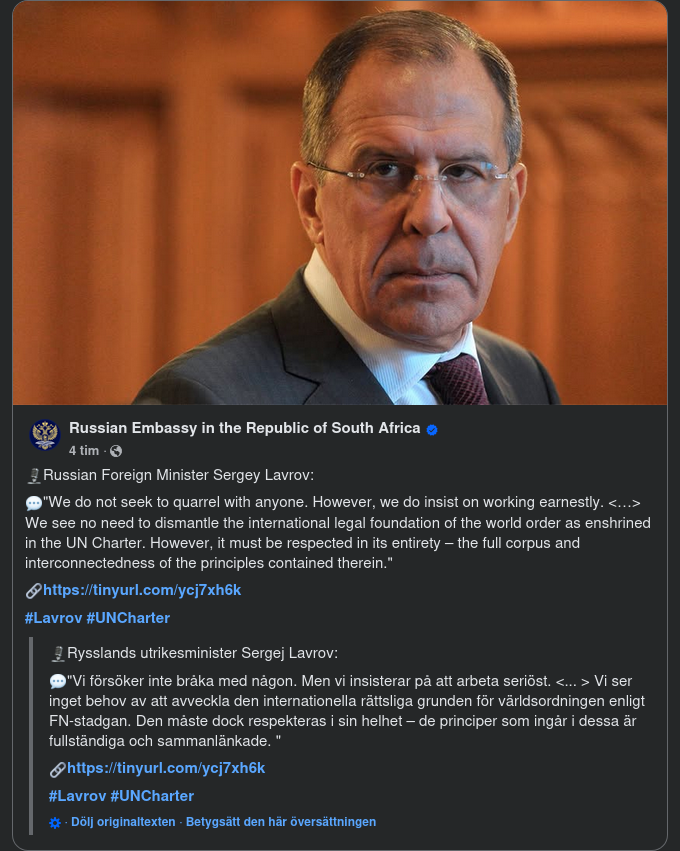Click the globe public-audience icon
The width and height of the screenshot is (680, 851).
[x=116, y=451]
